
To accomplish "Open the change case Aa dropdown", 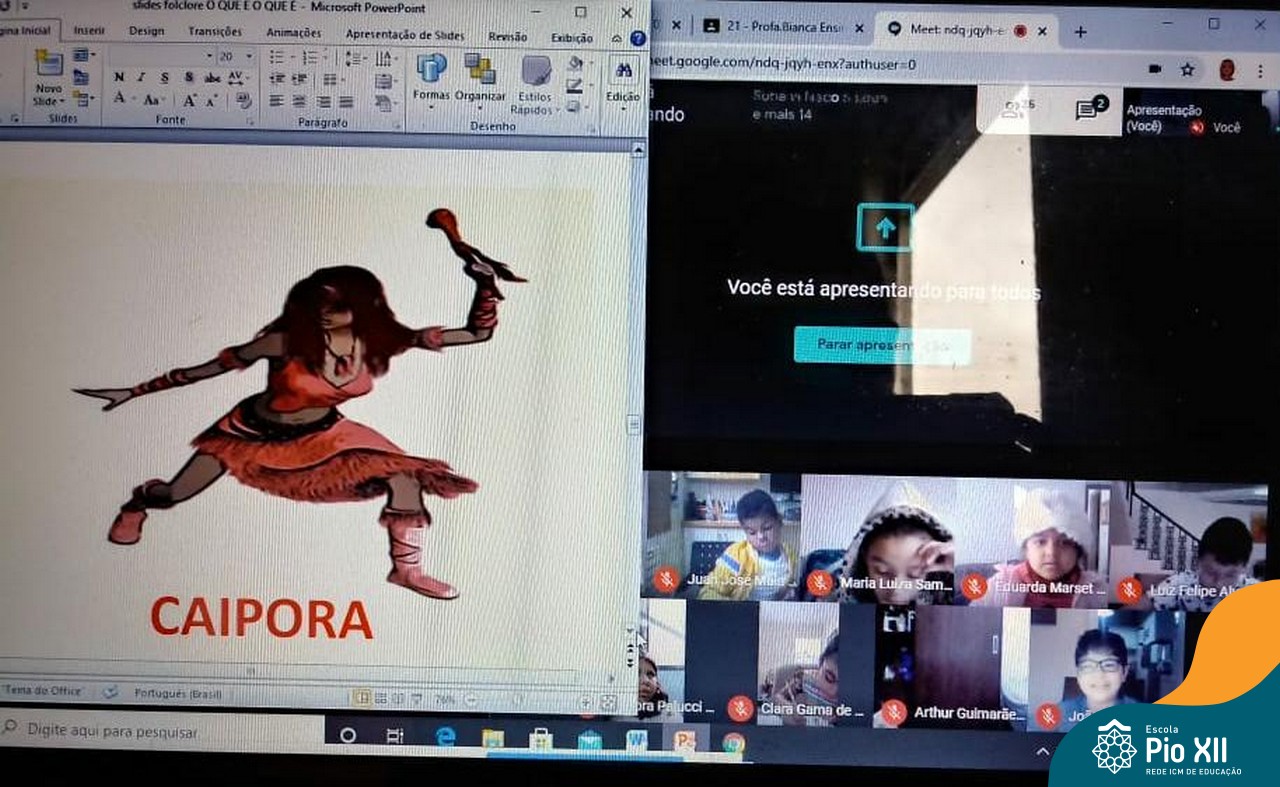I will pos(154,100).
